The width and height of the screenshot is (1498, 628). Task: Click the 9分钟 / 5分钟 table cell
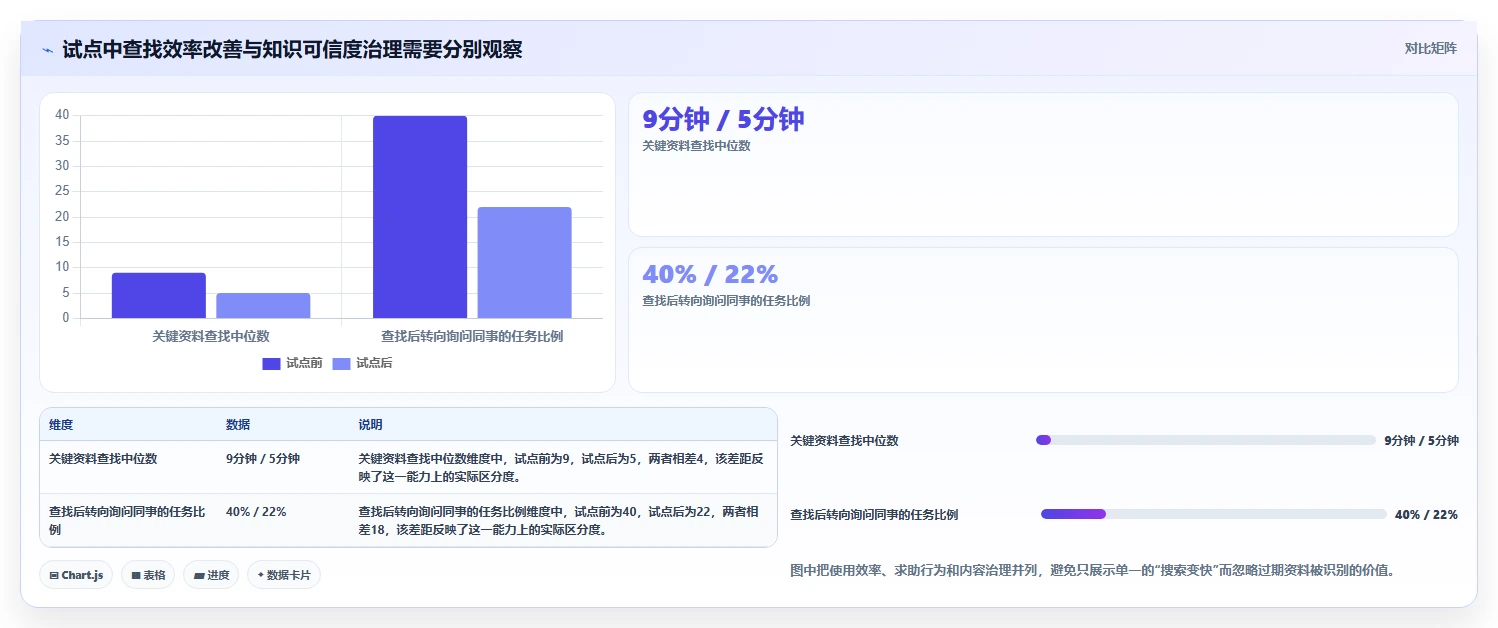(x=263, y=459)
